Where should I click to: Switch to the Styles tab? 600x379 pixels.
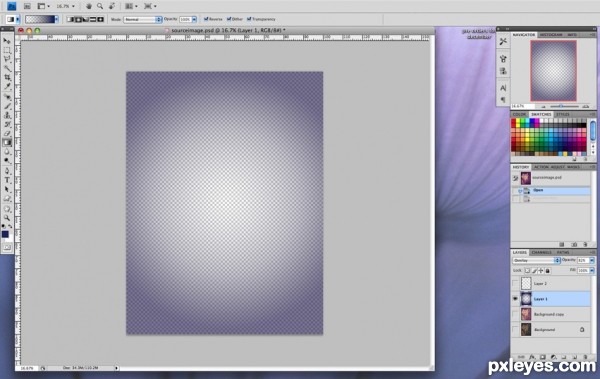click(562, 114)
